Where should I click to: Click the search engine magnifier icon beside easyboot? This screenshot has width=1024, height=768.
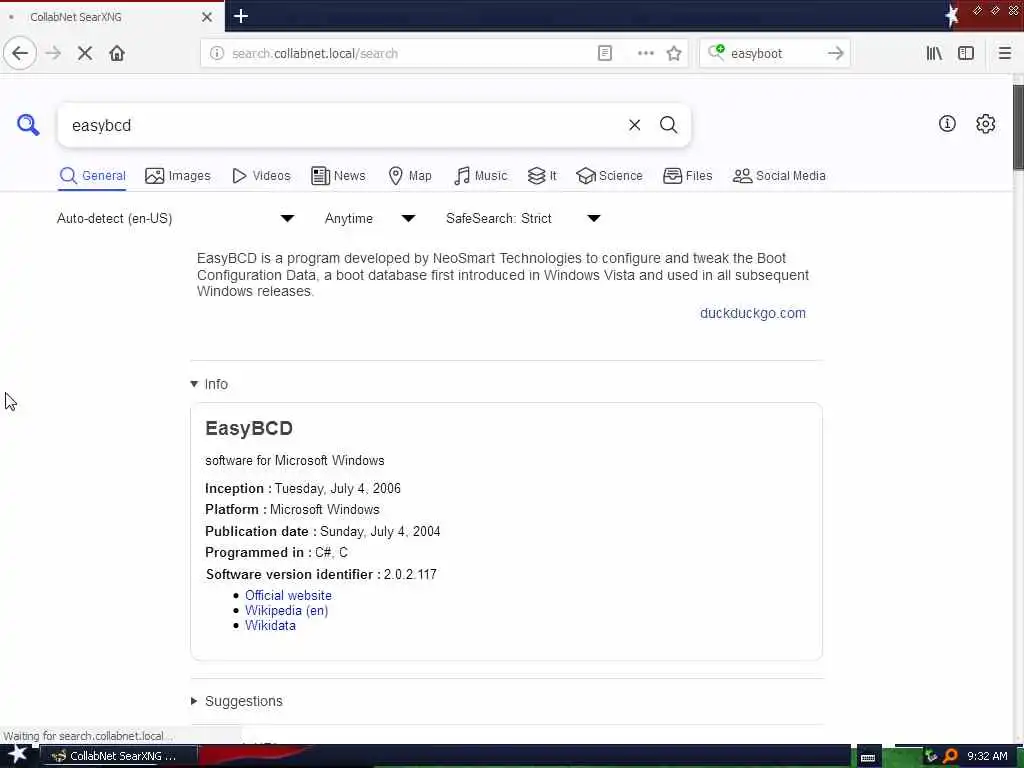point(716,52)
